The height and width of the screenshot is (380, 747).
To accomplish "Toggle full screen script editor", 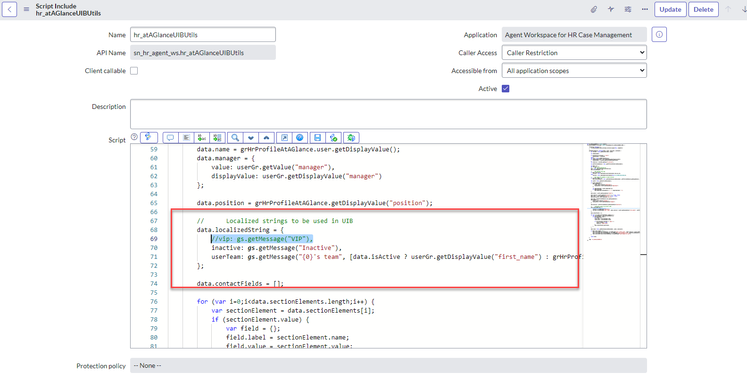I will pyautogui.click(x=284, y=137).
